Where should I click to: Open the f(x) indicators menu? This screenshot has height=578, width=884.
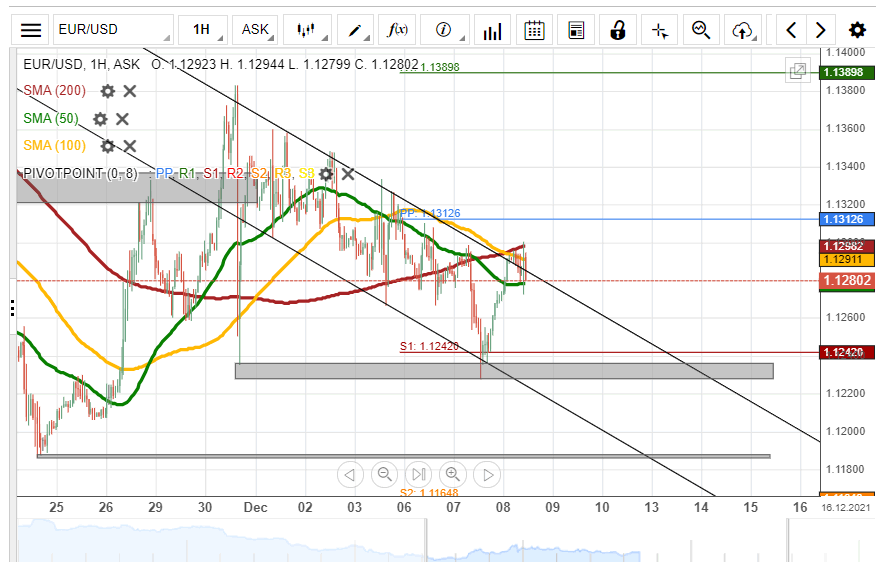pyautogui.click(x=398, y=30)
